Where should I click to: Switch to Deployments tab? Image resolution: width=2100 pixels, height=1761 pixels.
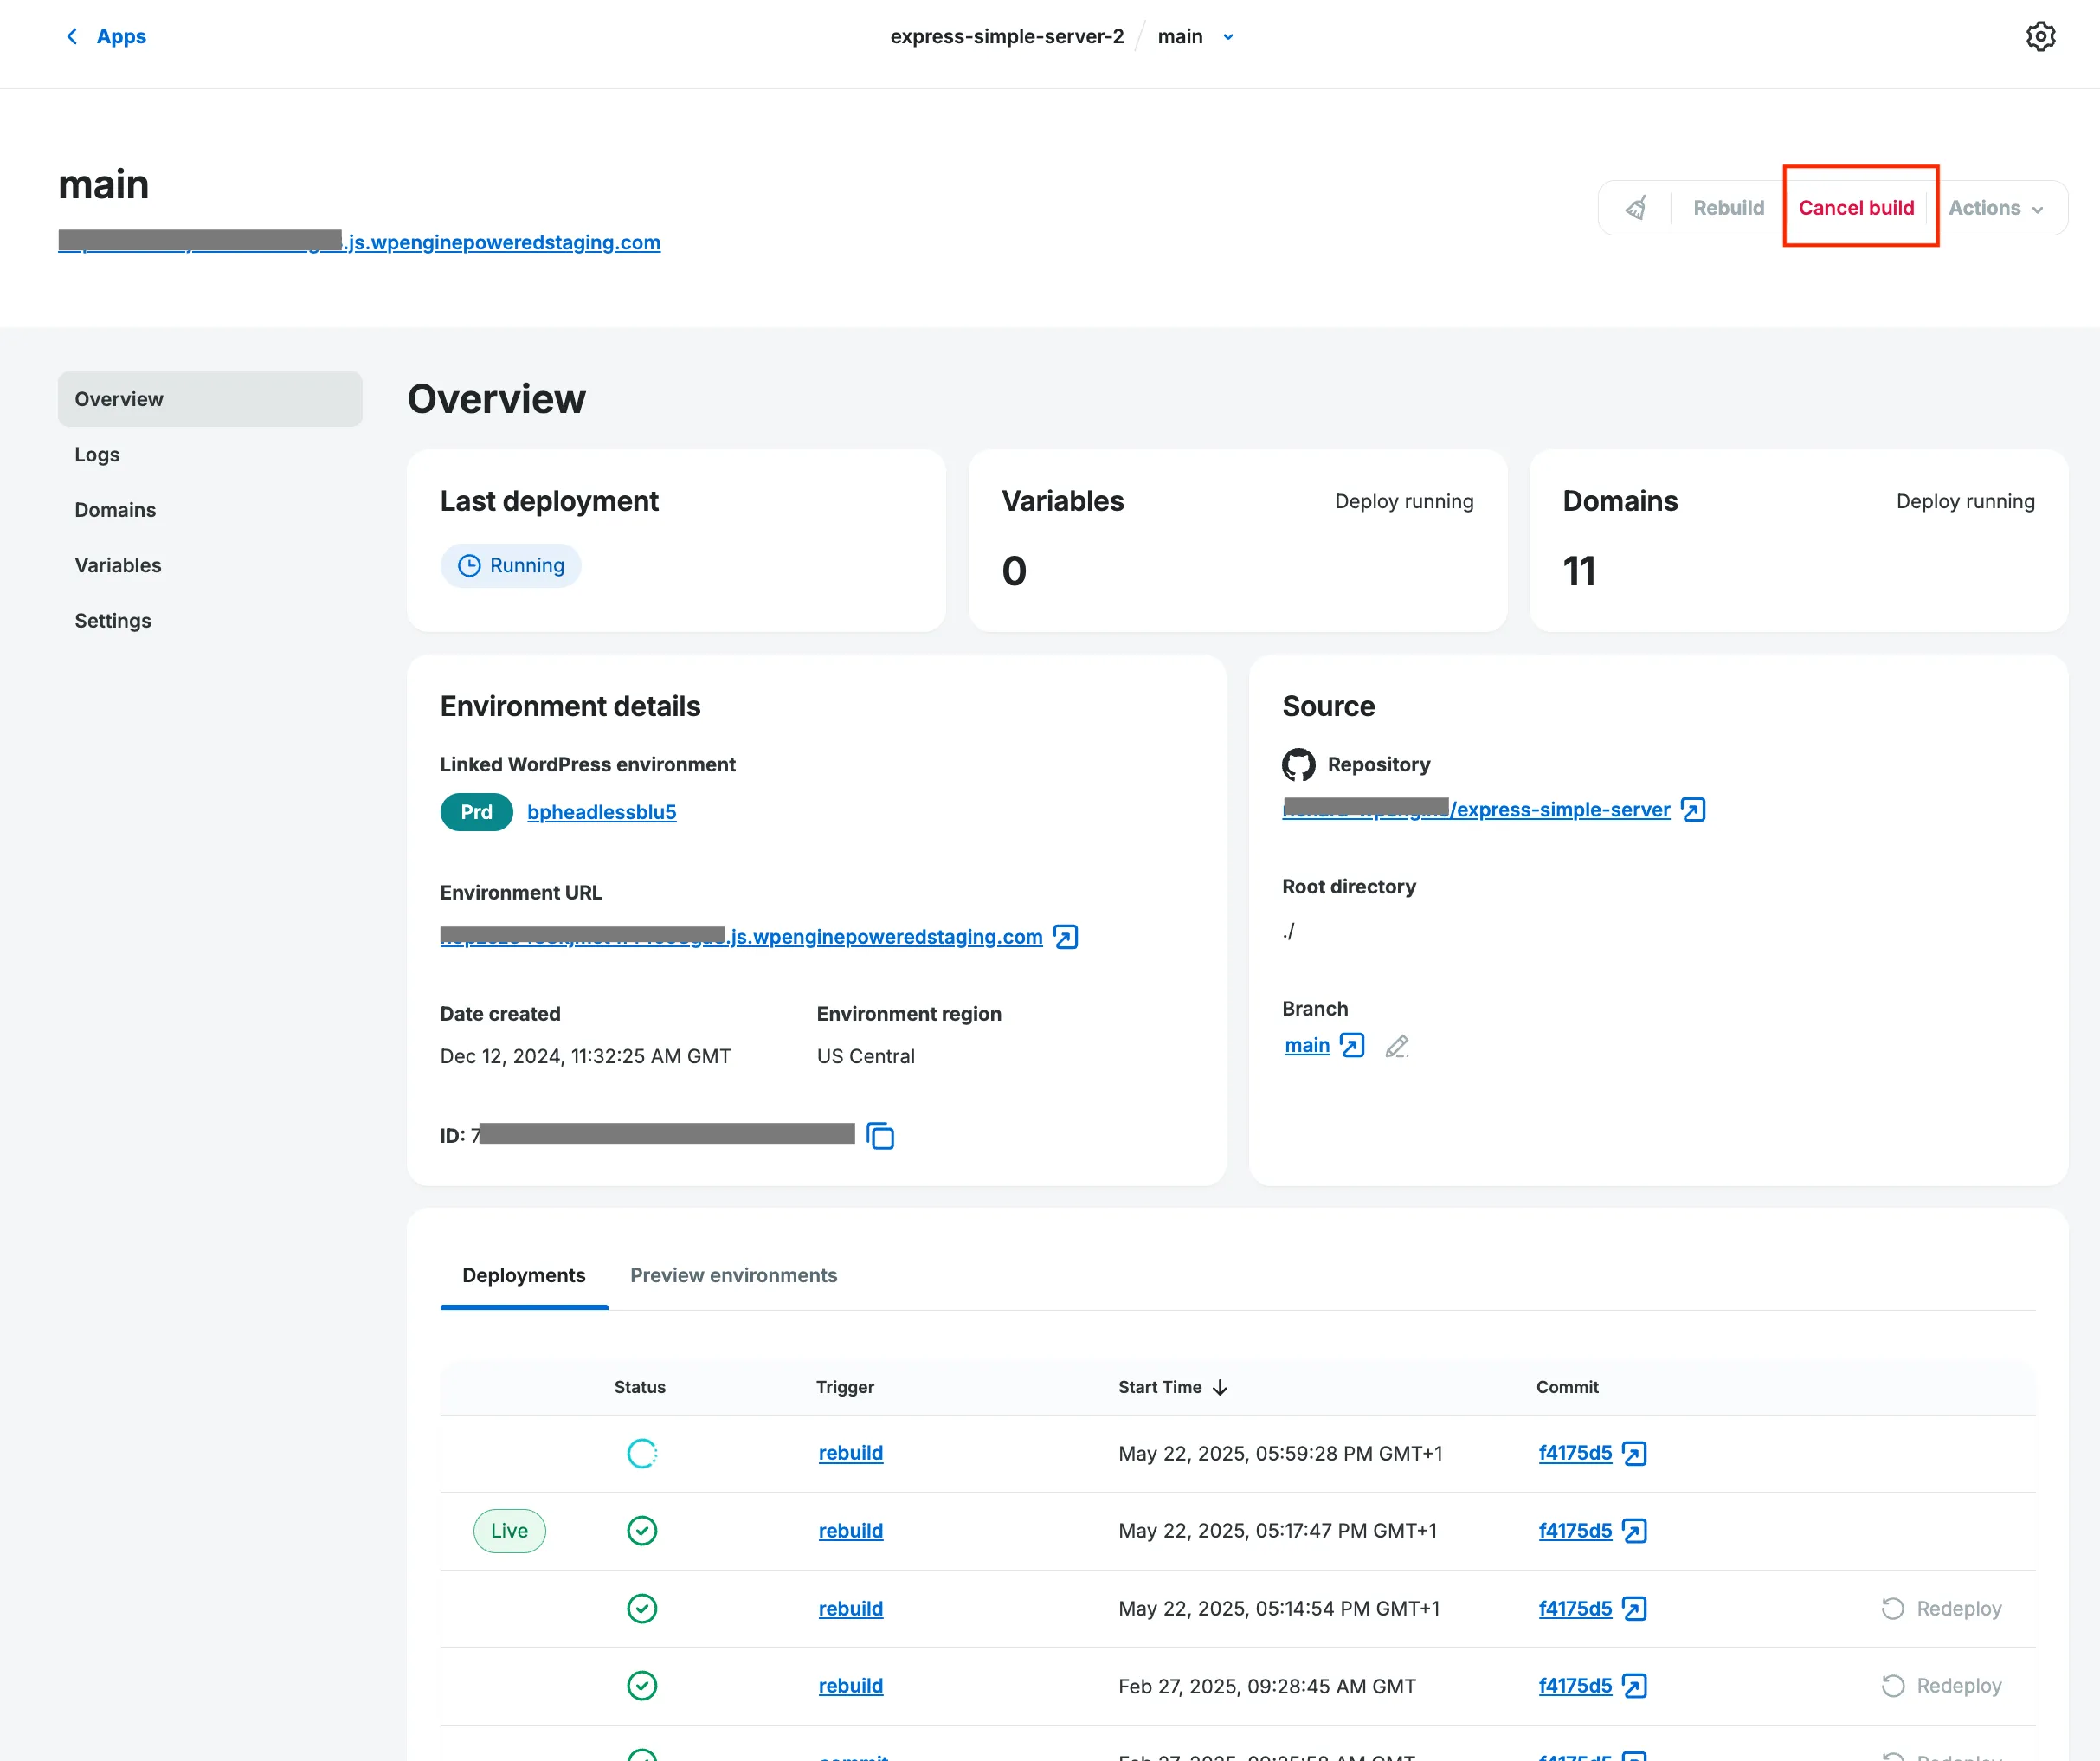coord(524,1275)
